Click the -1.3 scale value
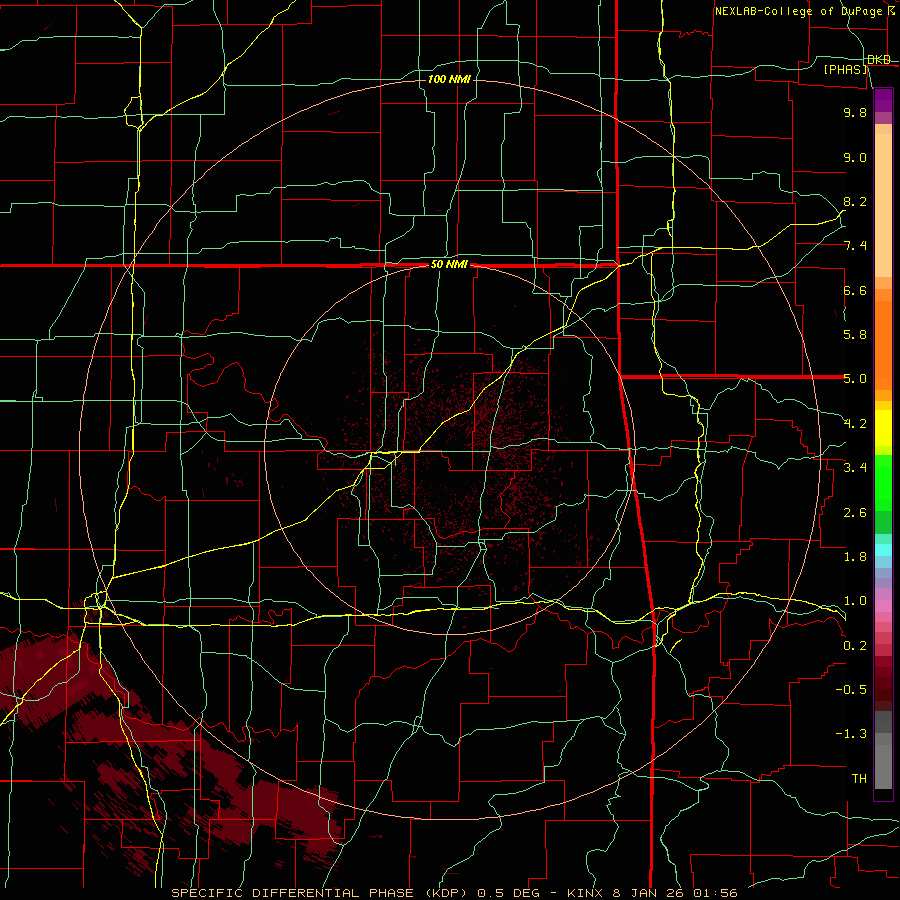The image size is (900, 900). pos(851,734)
